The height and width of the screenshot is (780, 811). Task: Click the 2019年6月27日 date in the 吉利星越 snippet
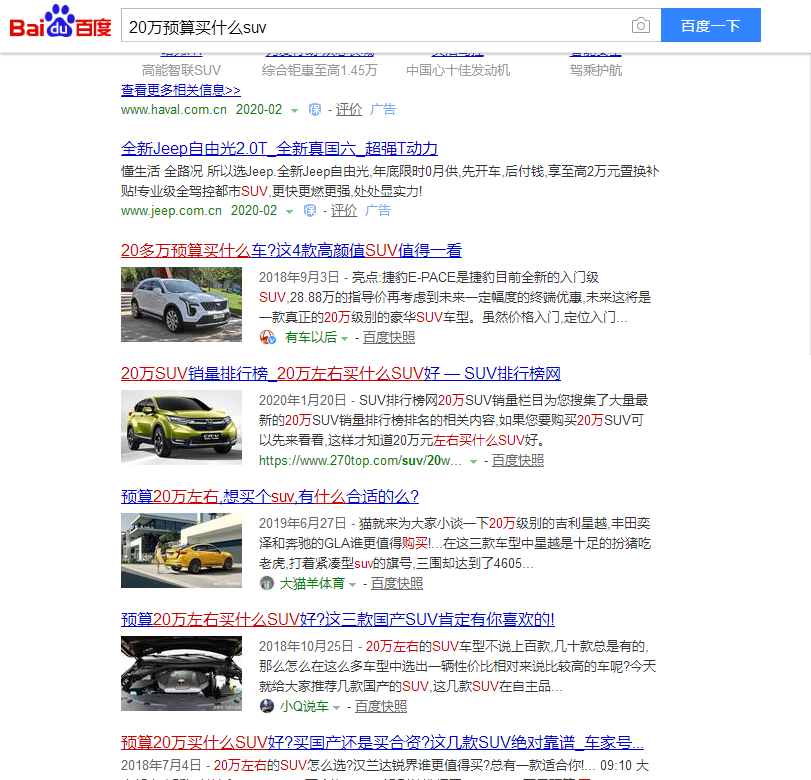tap(303, 523)
